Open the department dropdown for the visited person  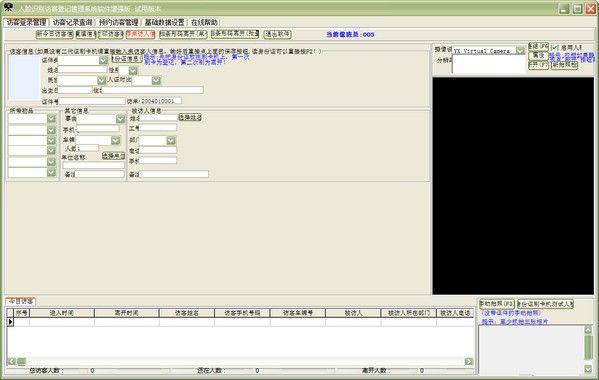pos(171,141)
